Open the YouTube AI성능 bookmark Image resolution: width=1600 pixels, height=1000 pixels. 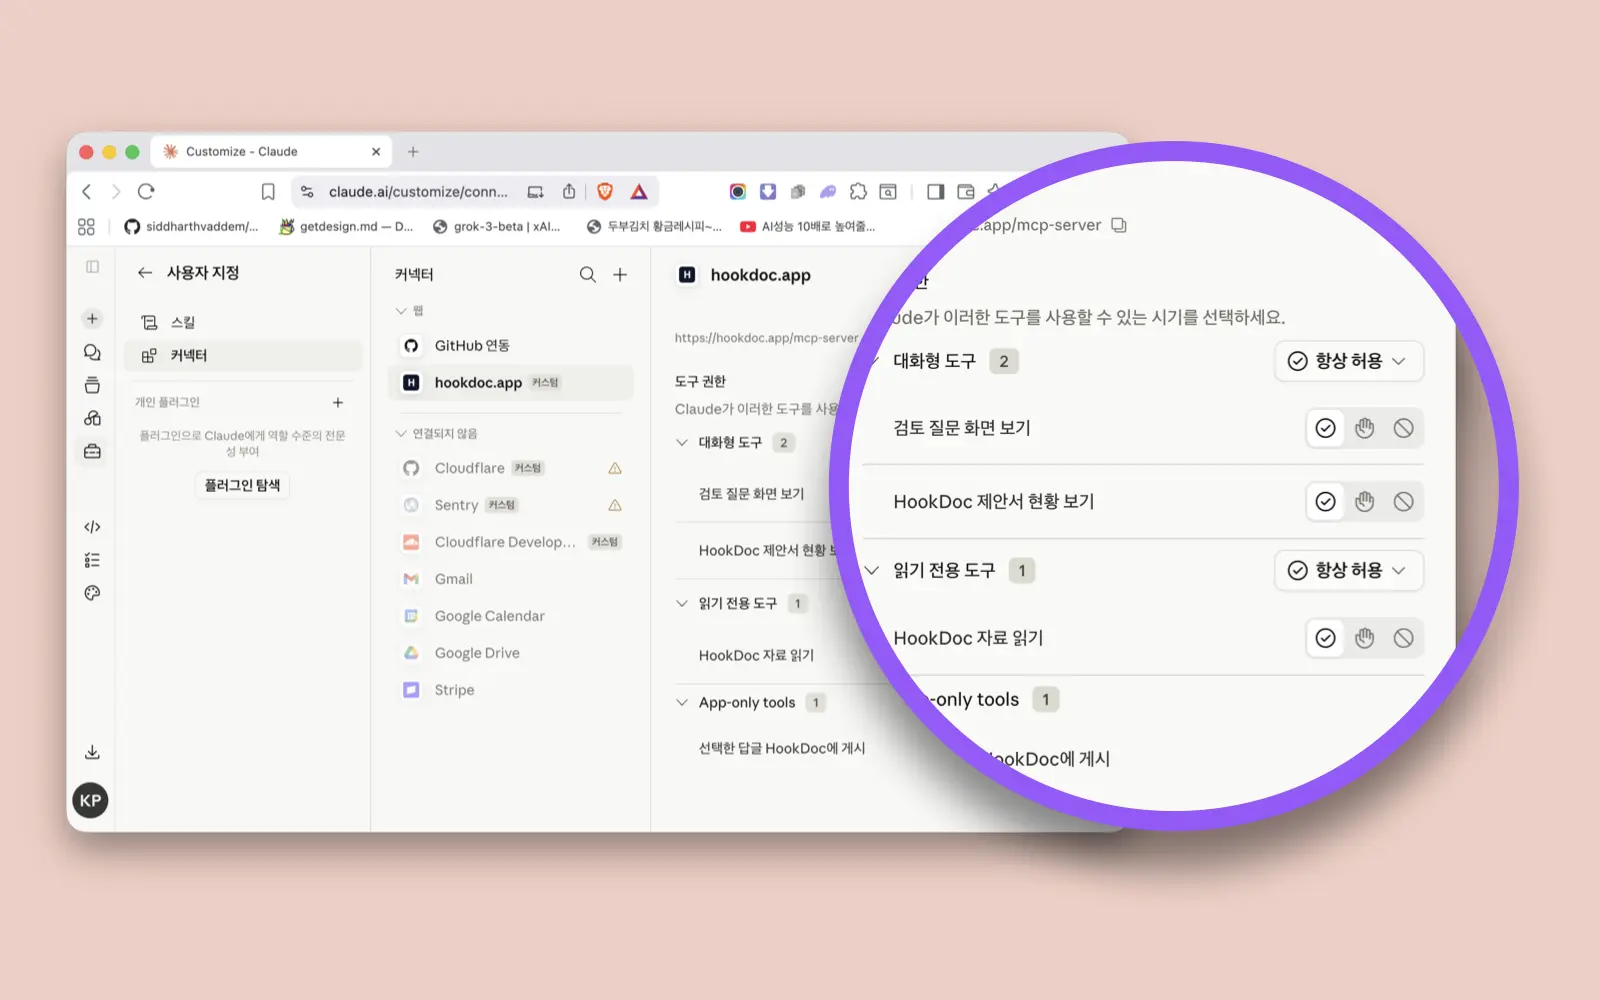click(808, 227)
